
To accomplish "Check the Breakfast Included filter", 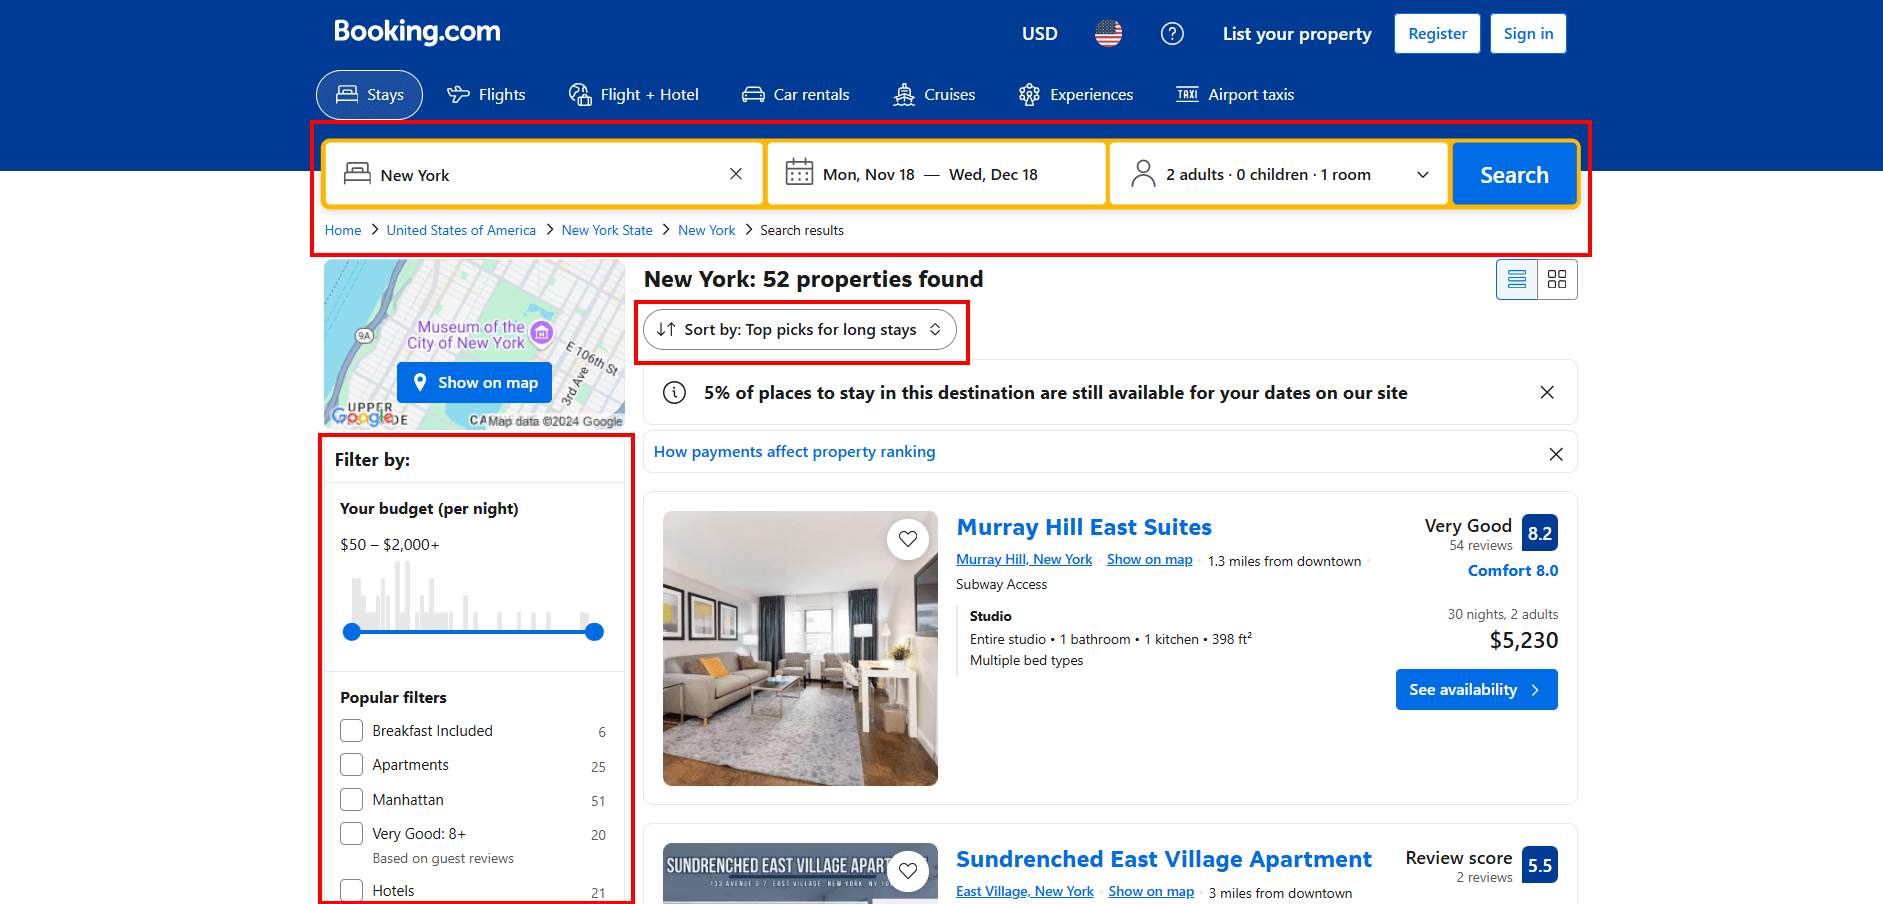I will click(x=351, y=730).
